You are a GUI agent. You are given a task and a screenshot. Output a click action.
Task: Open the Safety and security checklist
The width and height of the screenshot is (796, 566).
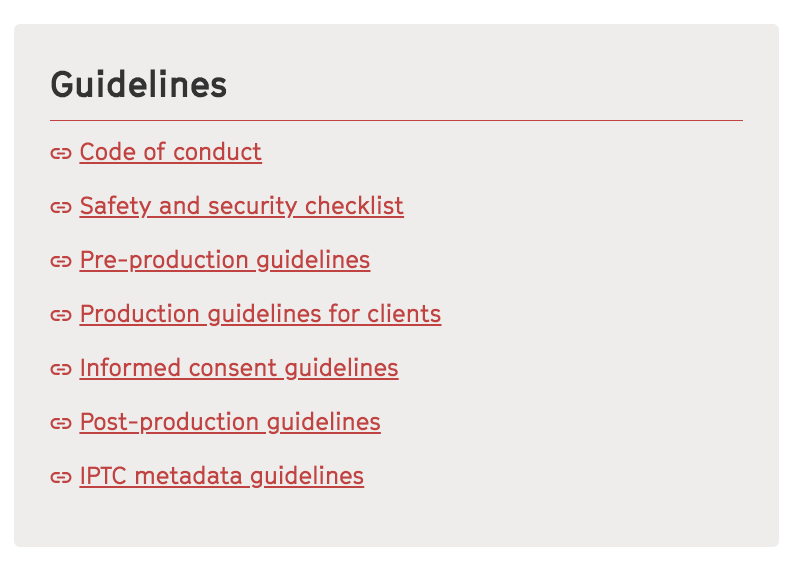242,206
